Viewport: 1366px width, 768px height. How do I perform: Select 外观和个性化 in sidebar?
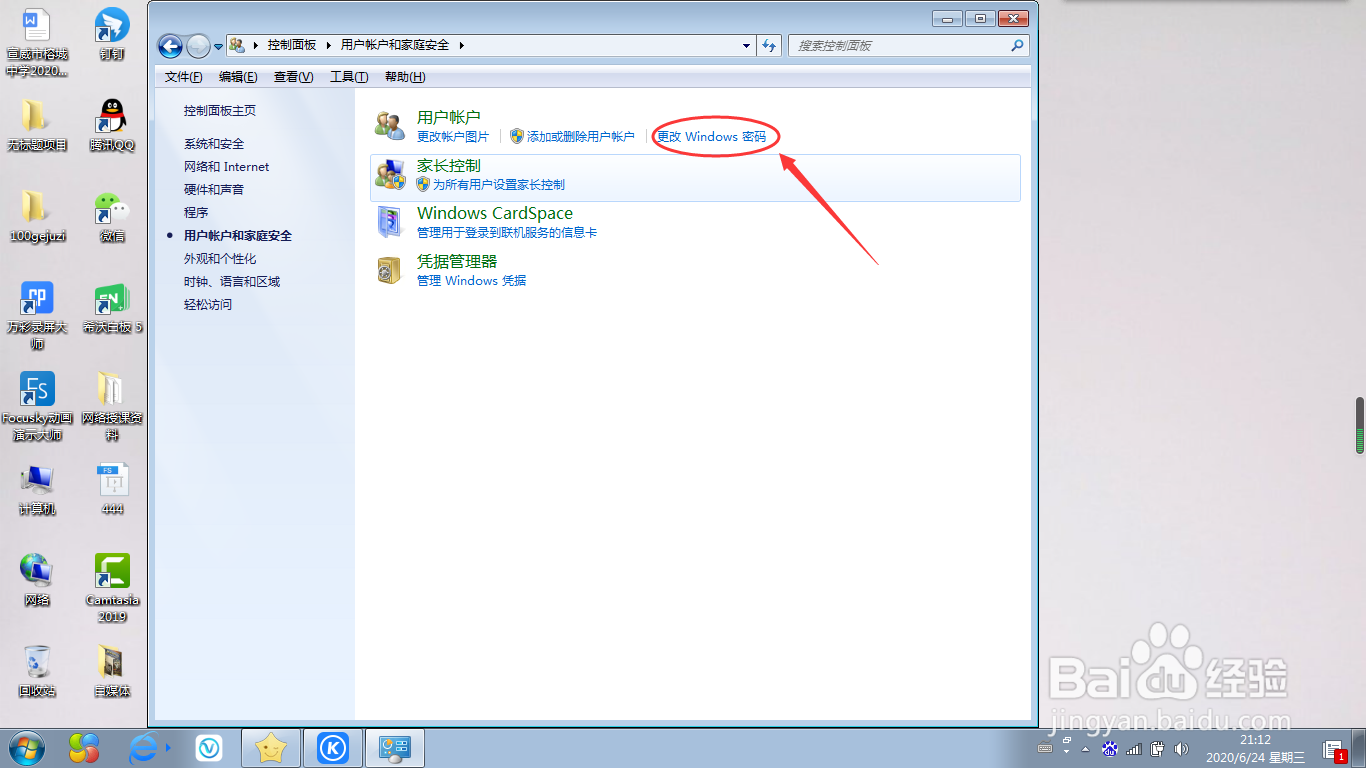tap(220, 259)
